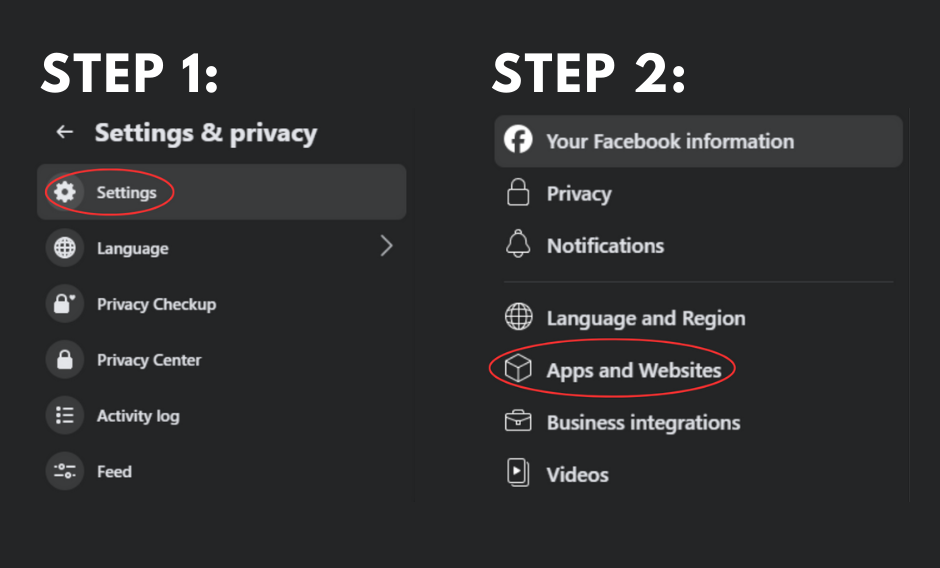Click the Language globe icon

click(x=65, y=248)
